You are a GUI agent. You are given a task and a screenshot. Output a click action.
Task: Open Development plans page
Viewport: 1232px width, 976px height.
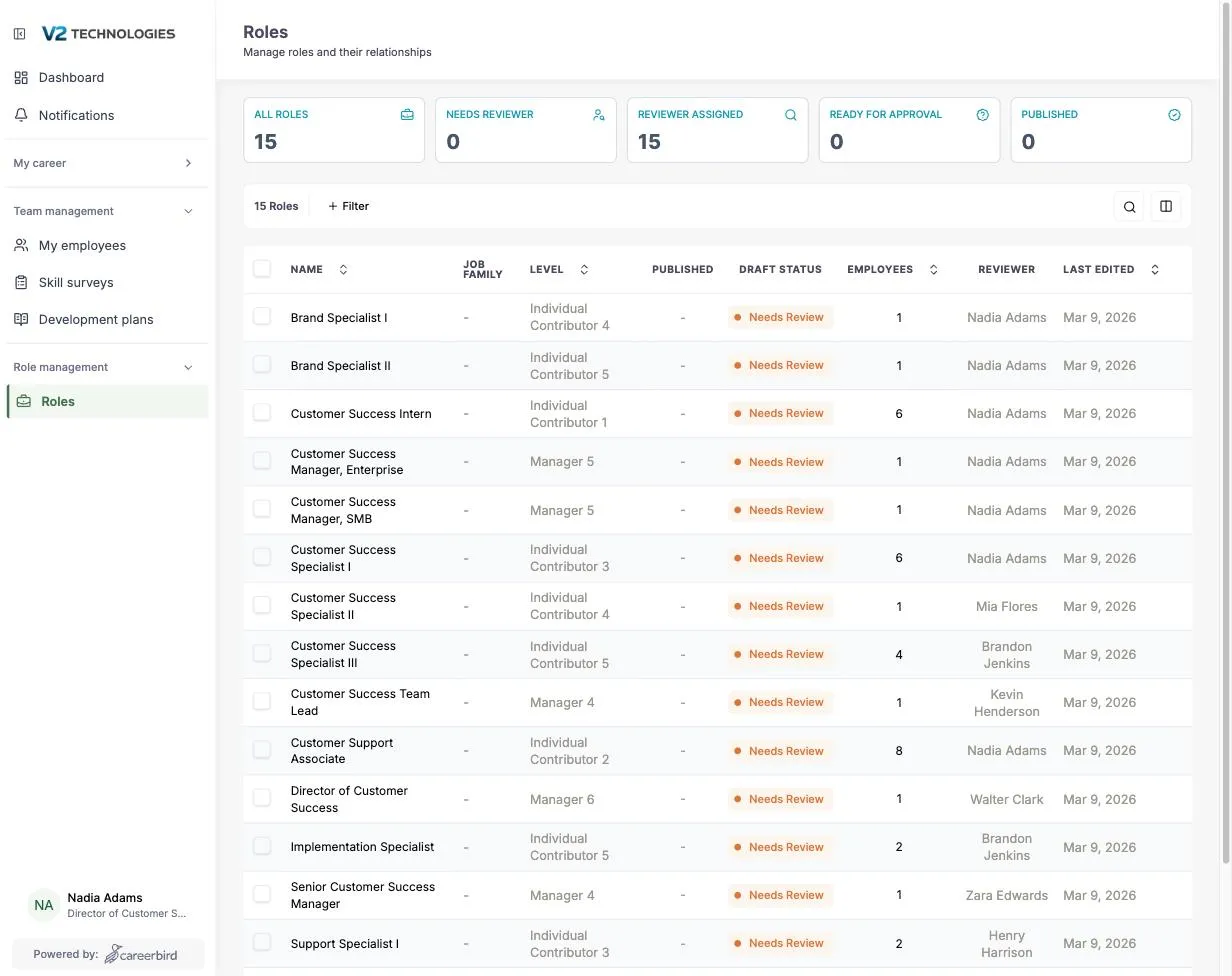[x=96, y=319]
